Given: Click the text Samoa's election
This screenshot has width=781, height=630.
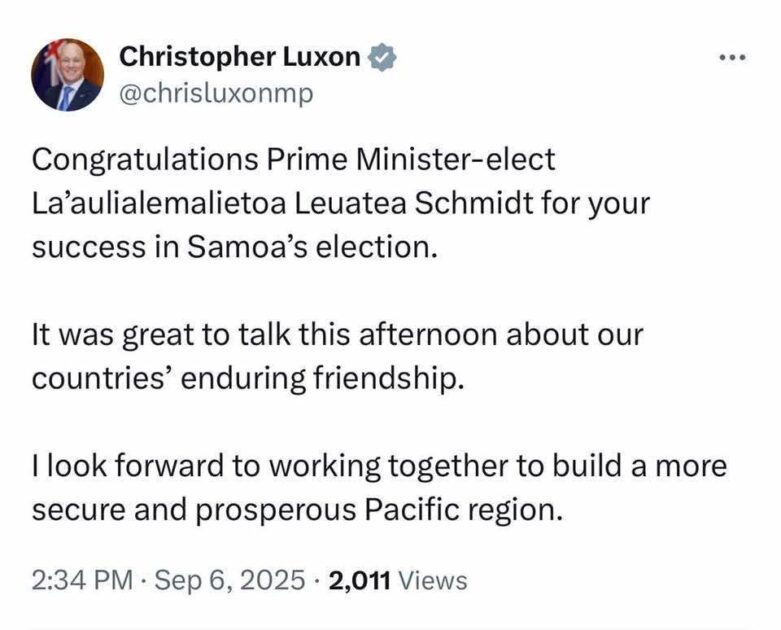Looking at the screenshot, I should [x=312, y=247].
